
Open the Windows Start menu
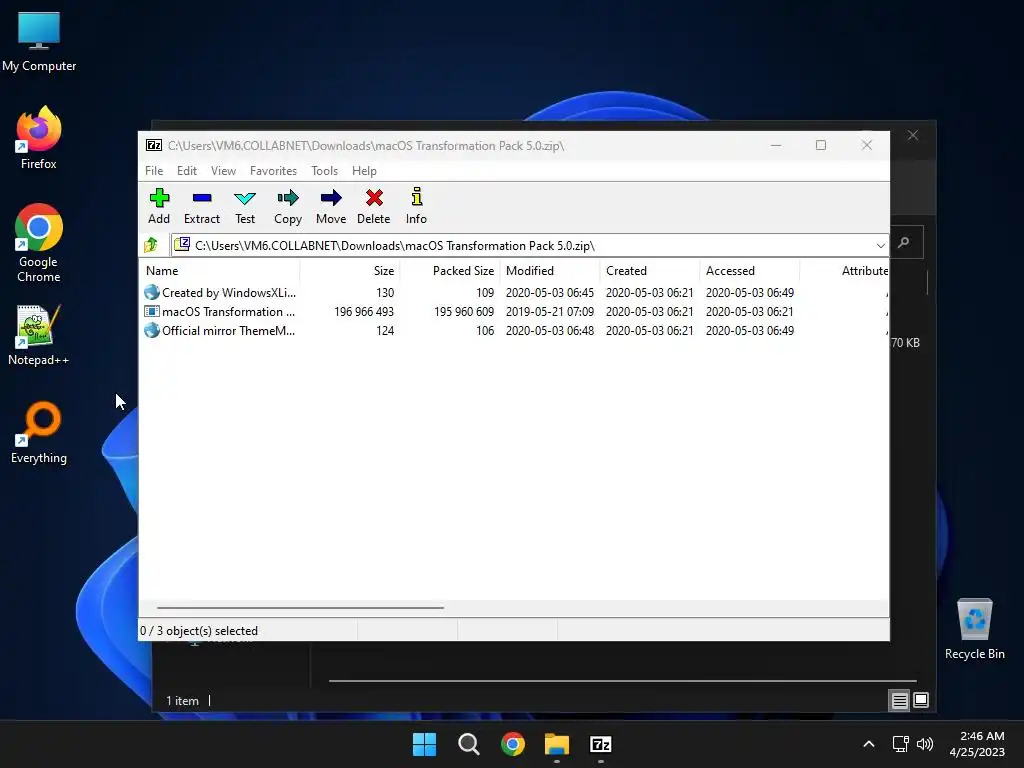pyautogui.click(x=424, y=744)
